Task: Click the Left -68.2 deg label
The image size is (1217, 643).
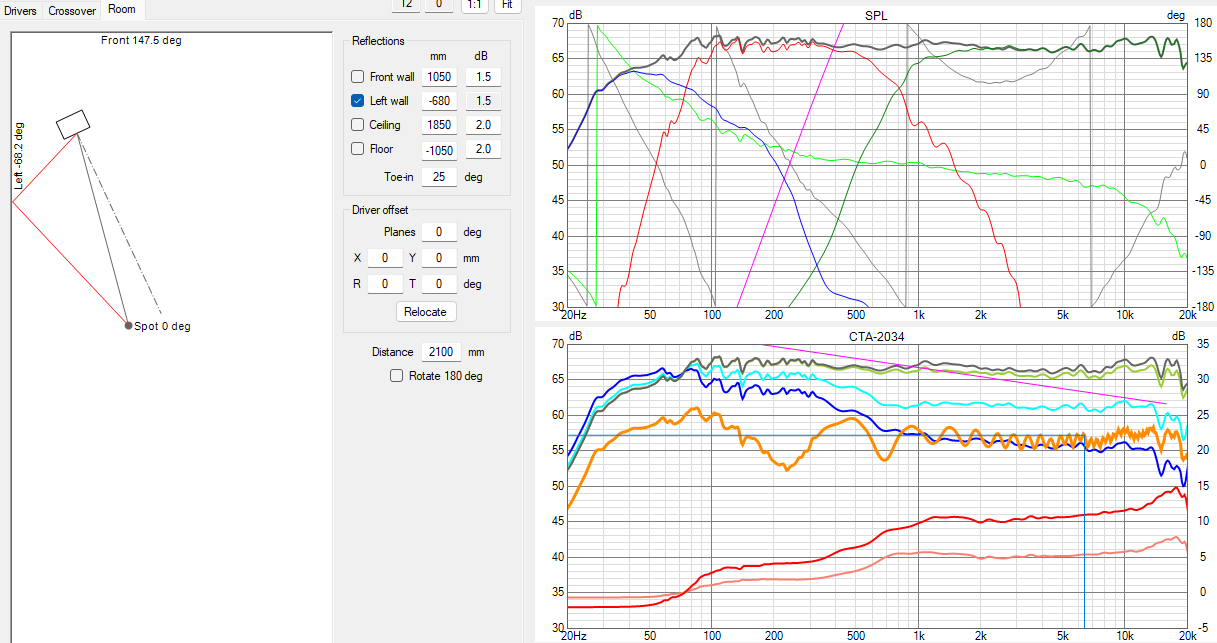Action: click(x=18, y=156)
